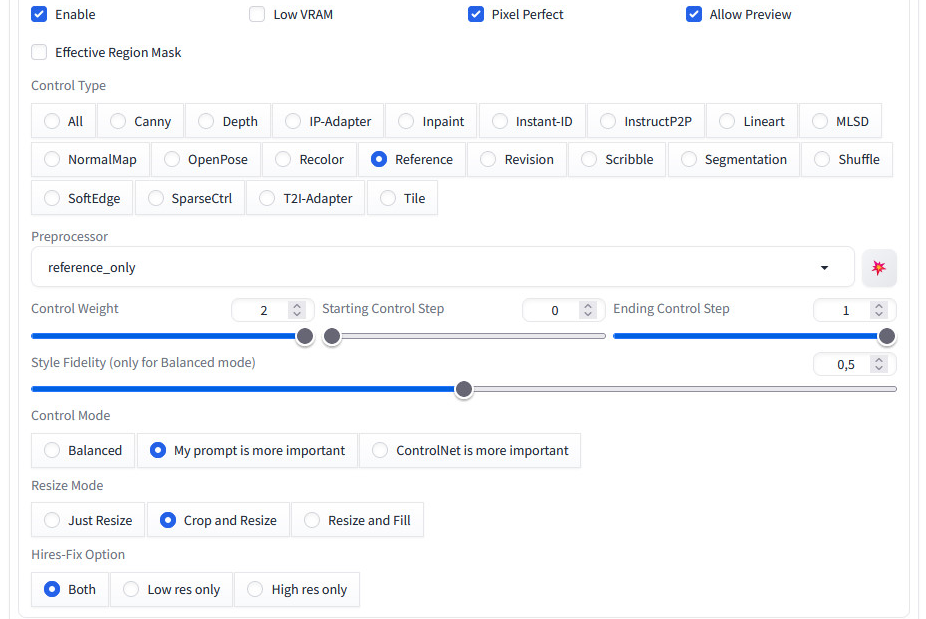Select the Canny control type

141,121
